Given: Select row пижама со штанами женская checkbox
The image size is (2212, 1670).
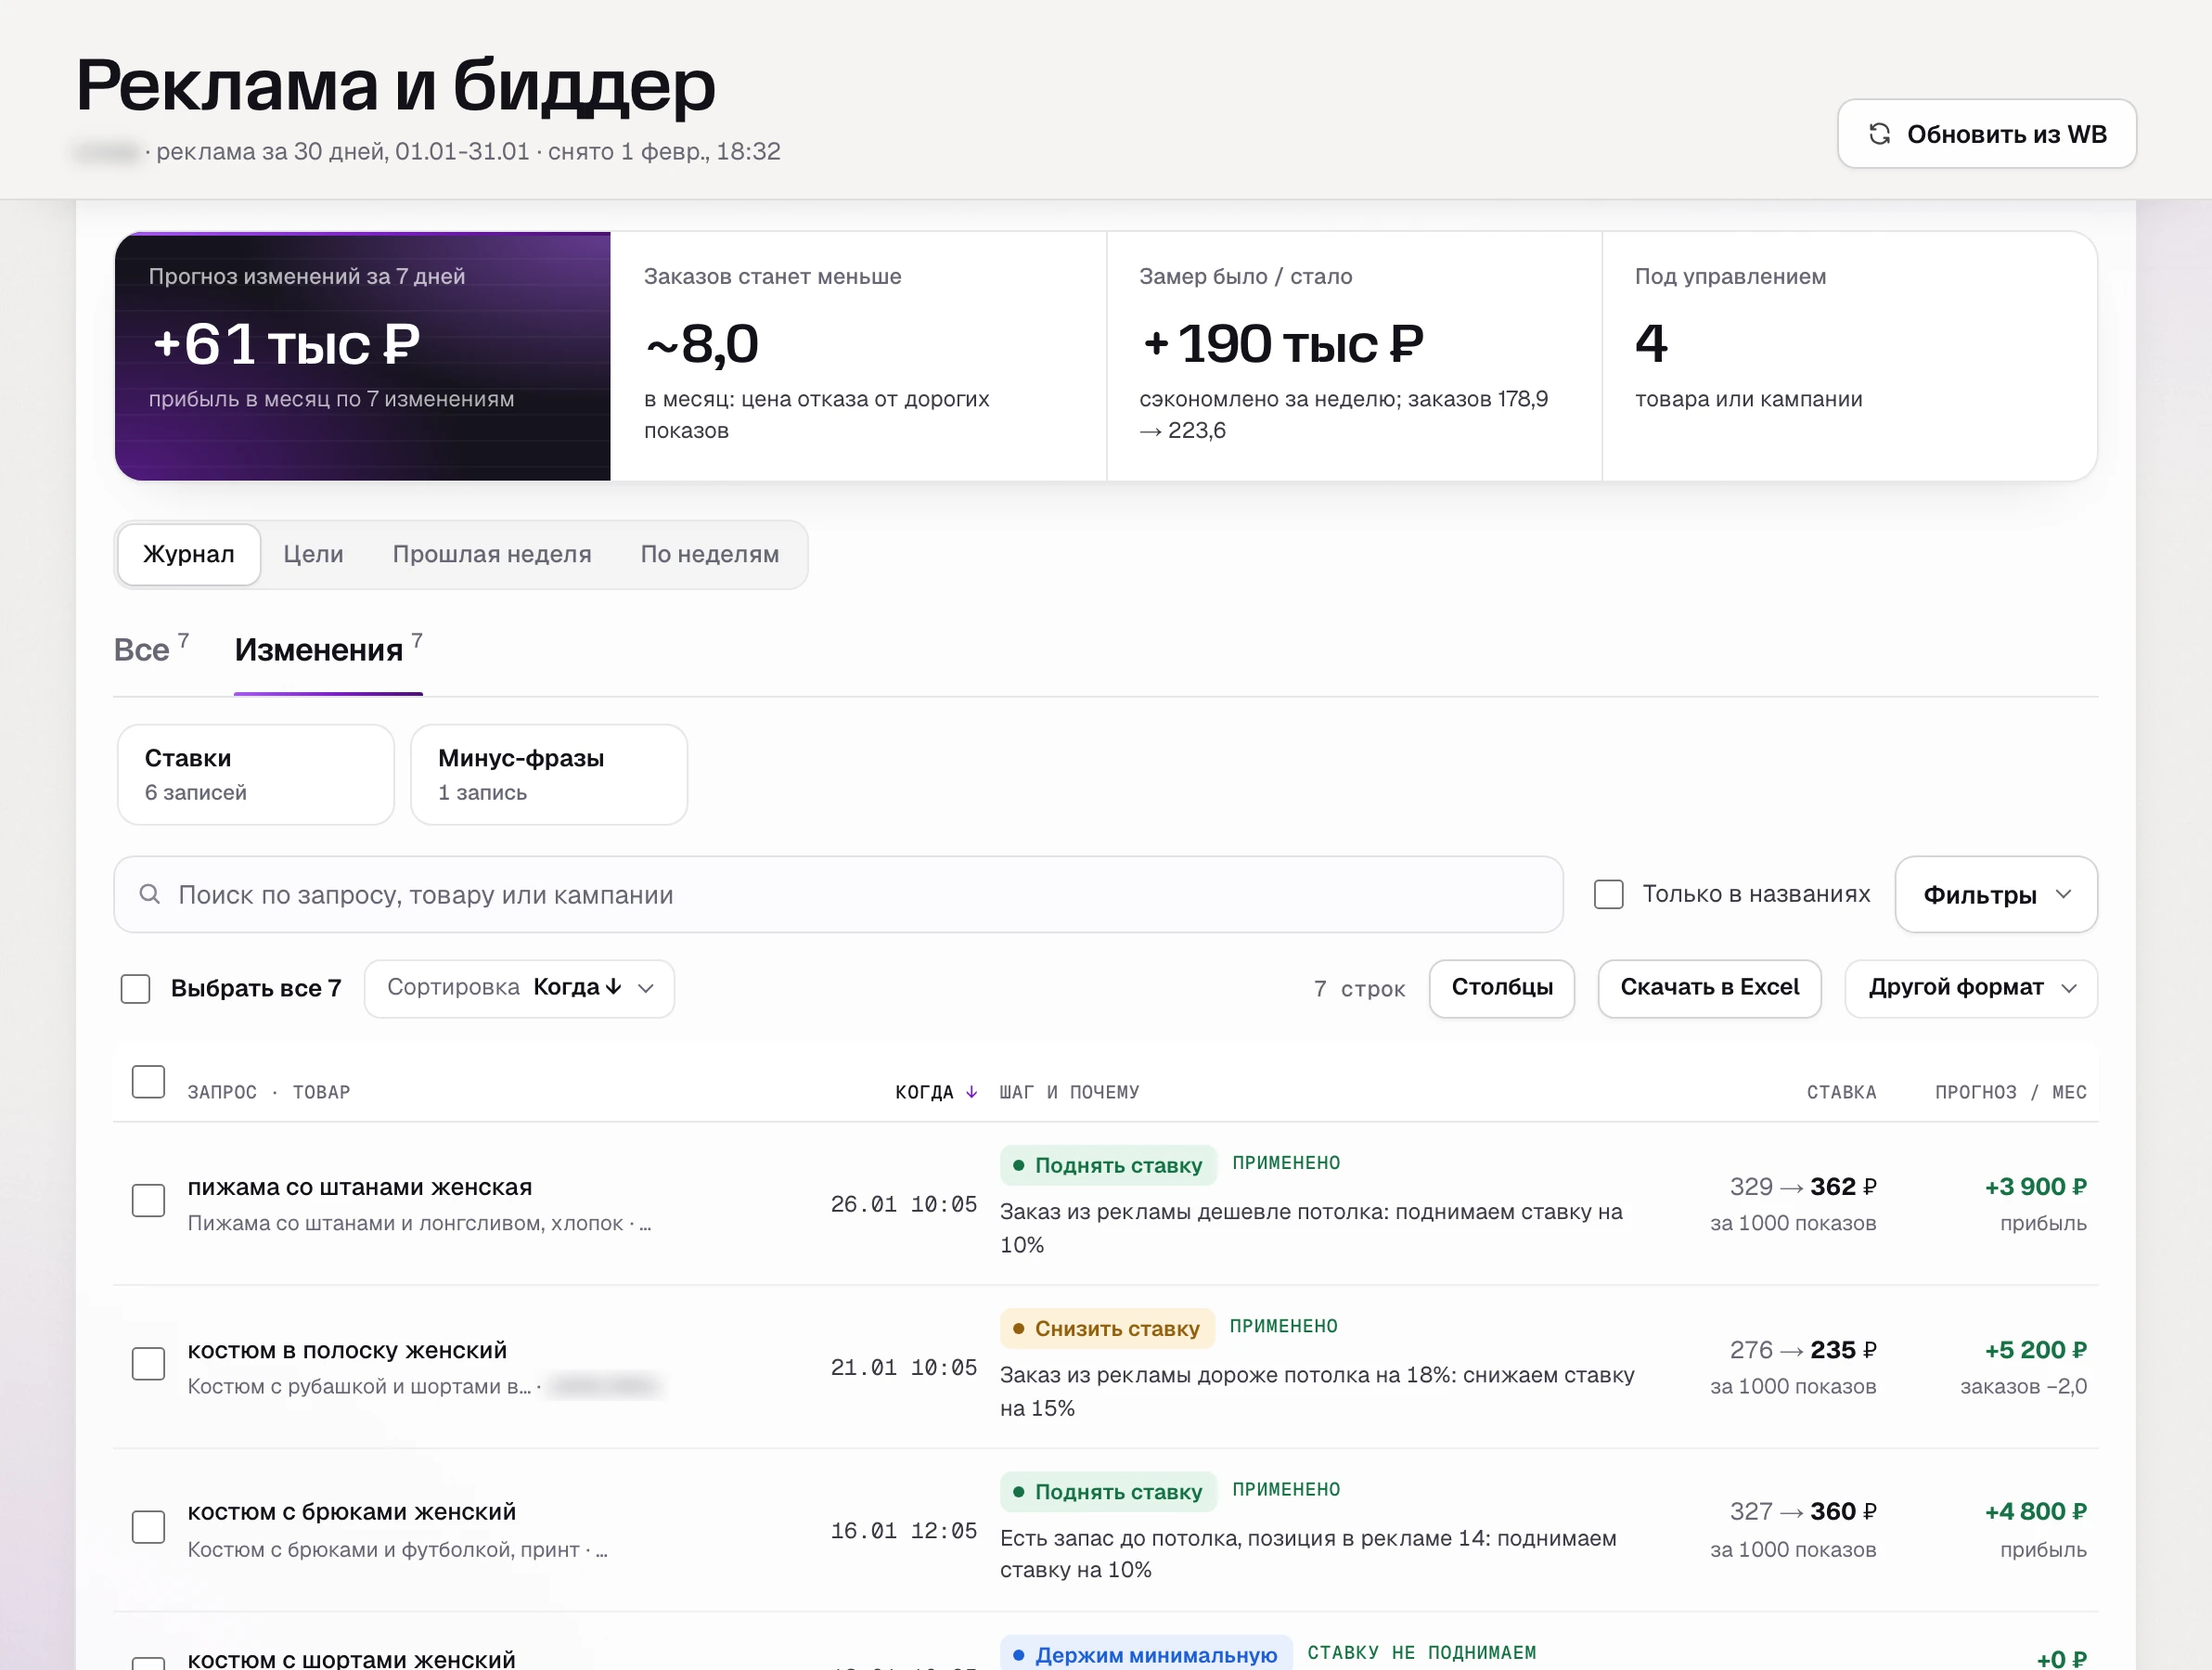Looking at the screenshot, I should tap(148, 1200).
